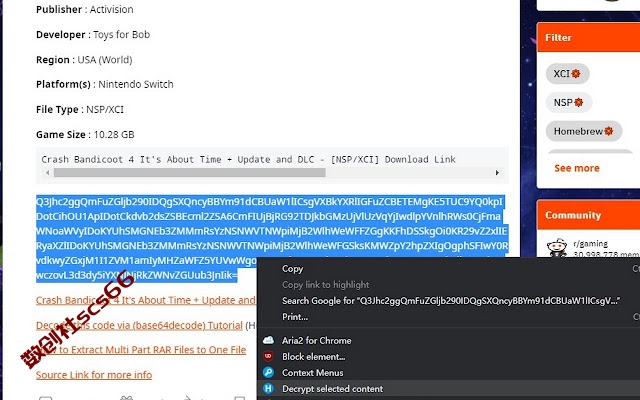Click See more under Filter
Screen dimensions: 640x400
click(x=577, y=168)
